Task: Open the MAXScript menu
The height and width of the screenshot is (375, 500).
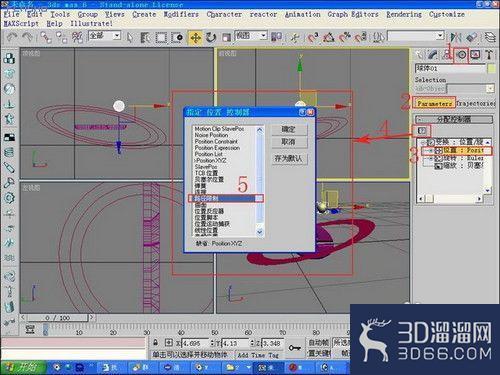Action: coord(21,24)
